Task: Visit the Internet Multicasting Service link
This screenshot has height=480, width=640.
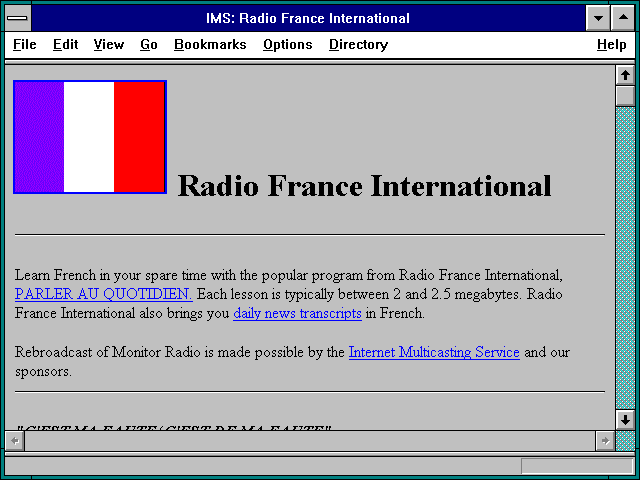Action: tap(434, 352)
